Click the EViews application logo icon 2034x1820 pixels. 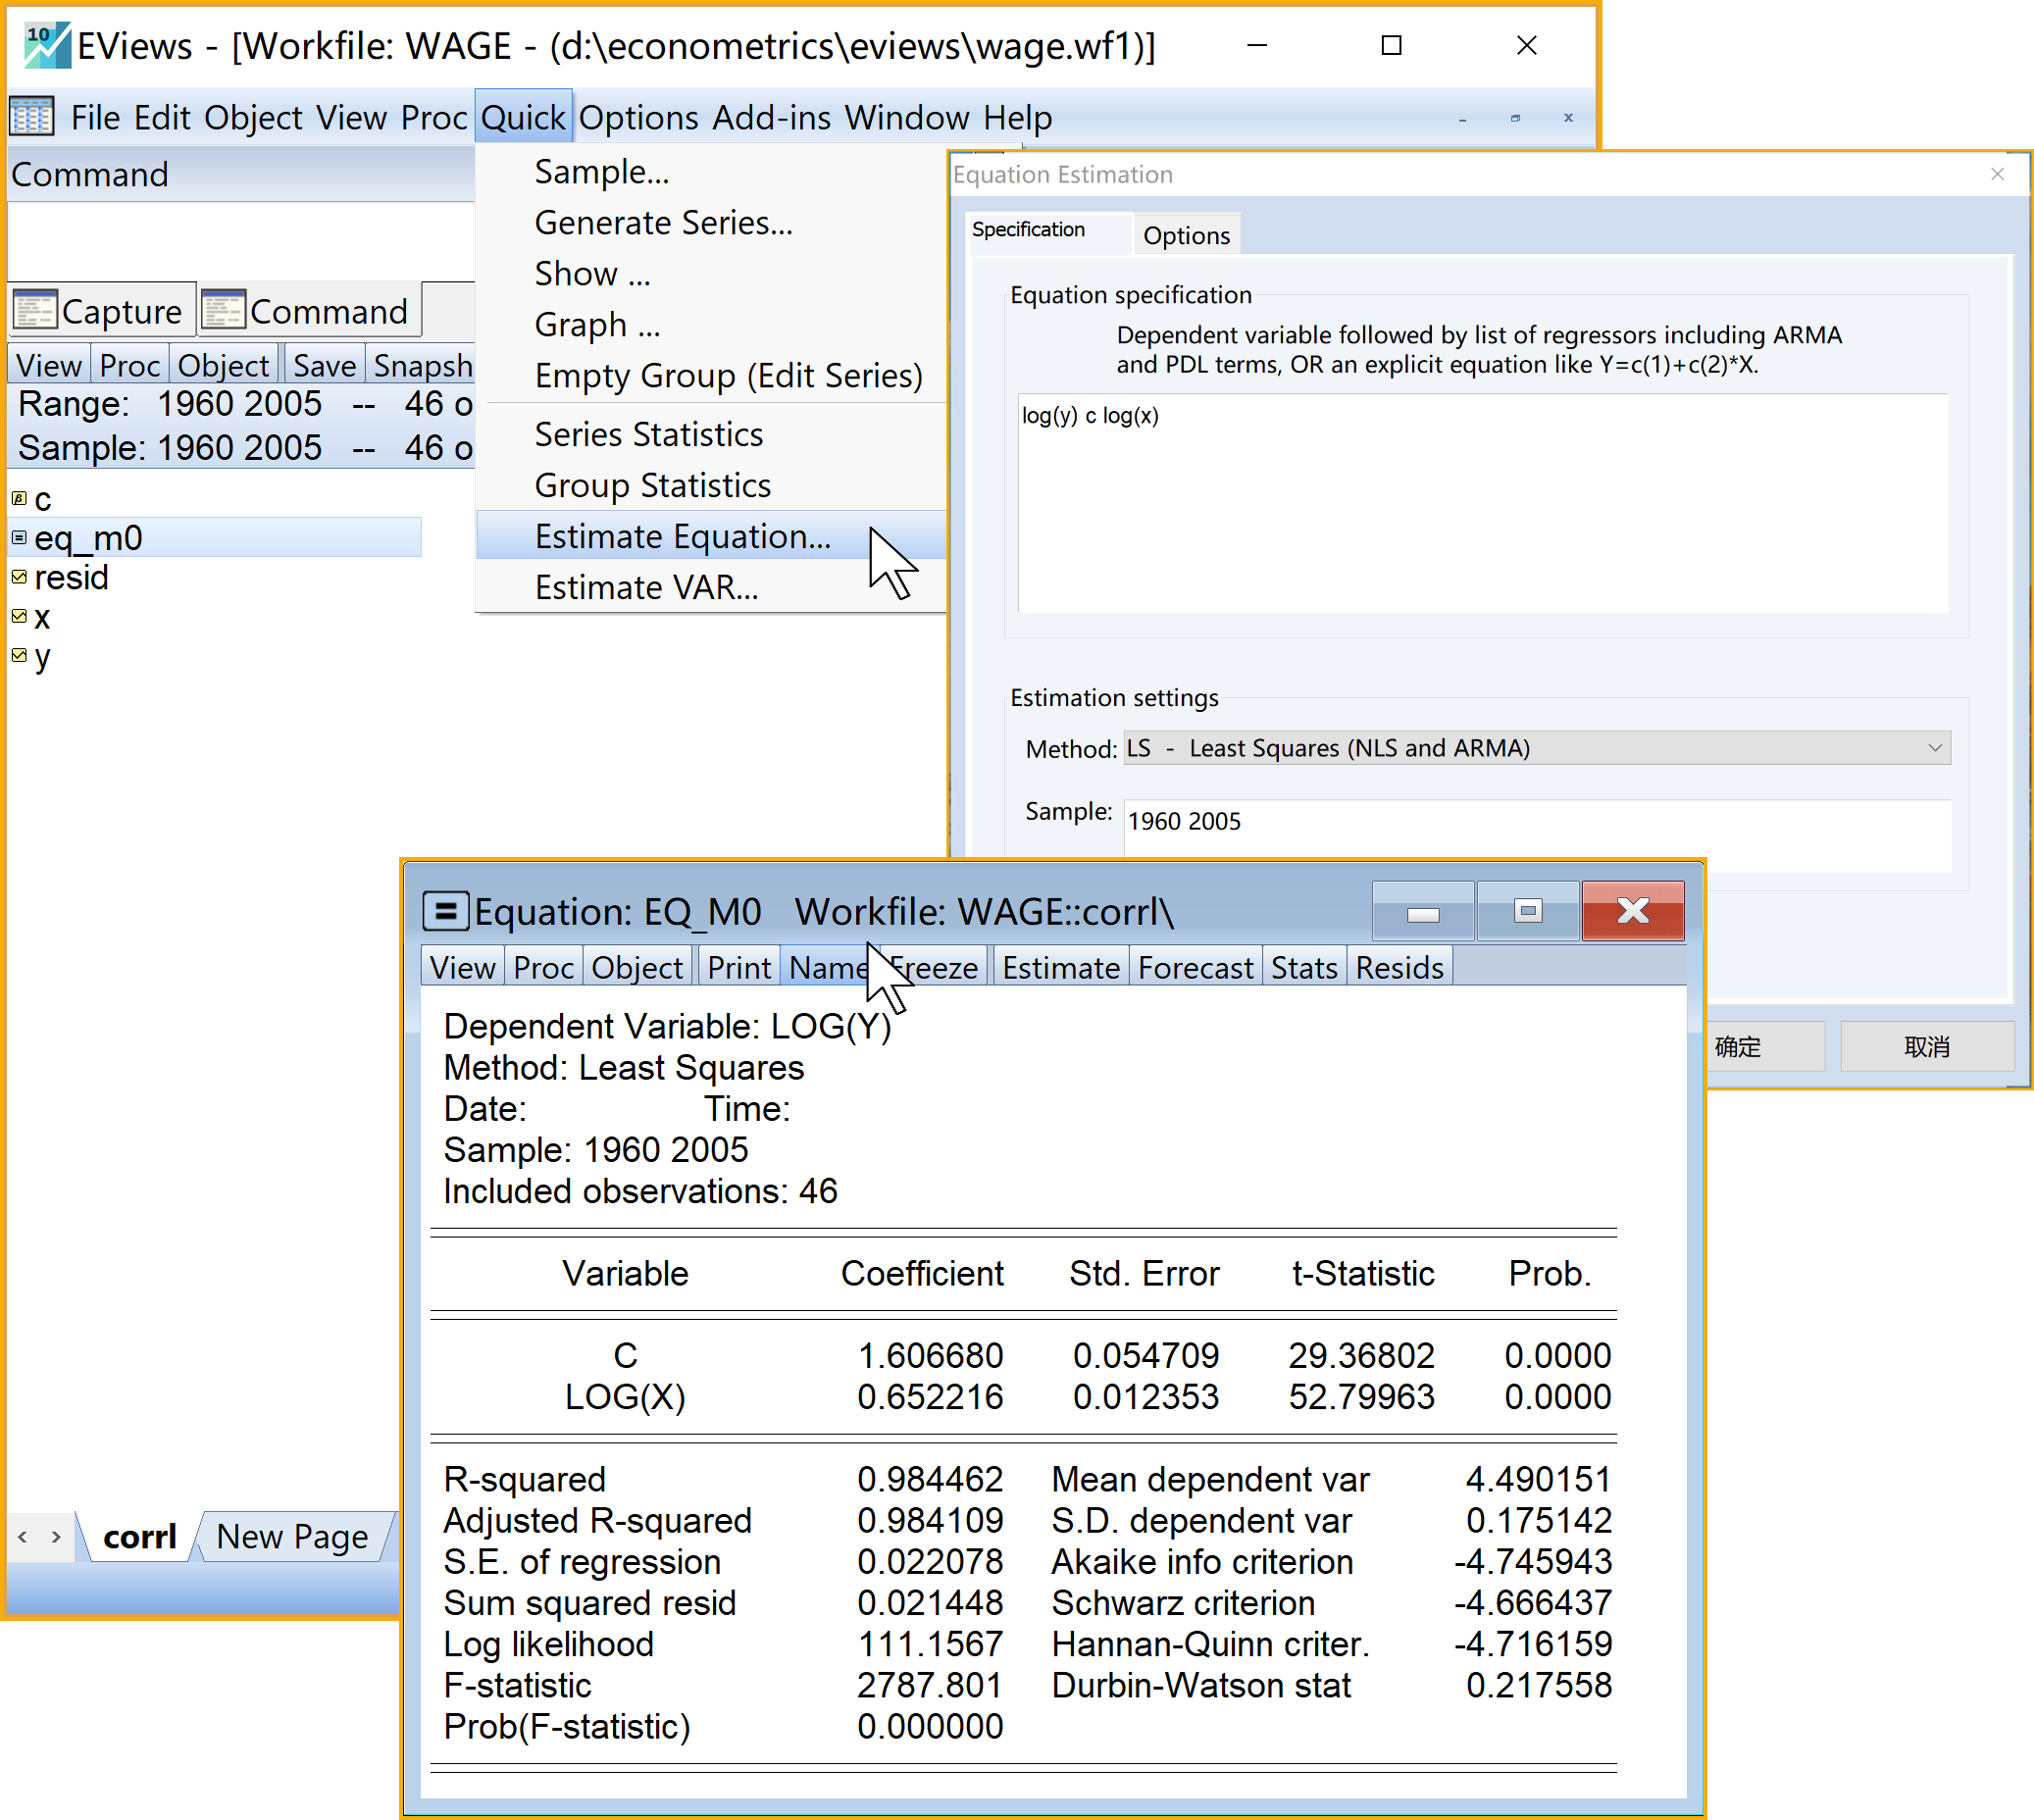[x=47, y=45]
